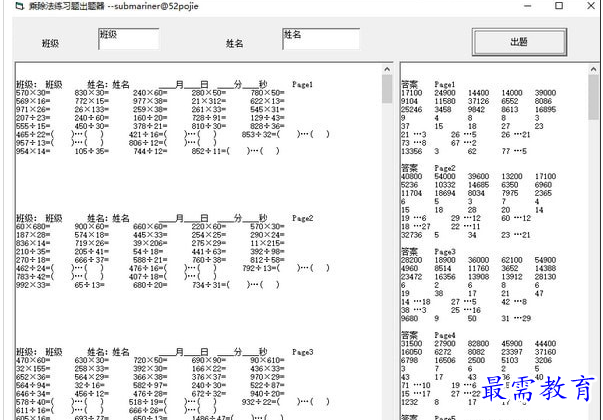Click the 班级 label left of the input
The height and width of the screenshot is (420, 603).
point(50,45)
